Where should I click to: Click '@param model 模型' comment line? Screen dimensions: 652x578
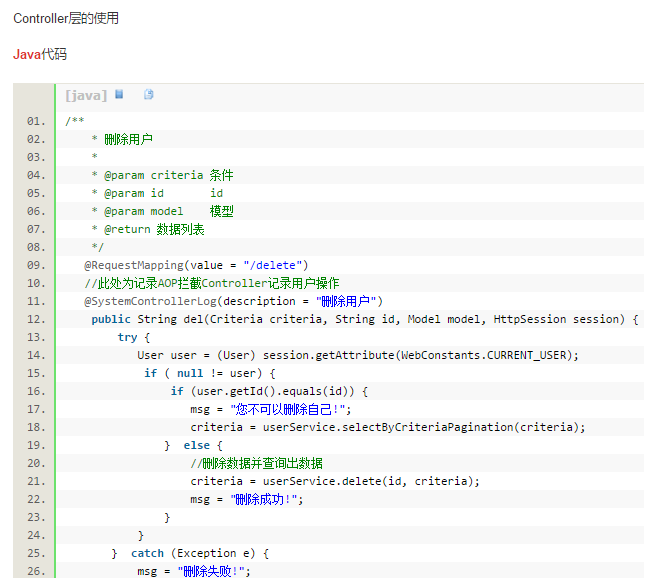point(163,211)
